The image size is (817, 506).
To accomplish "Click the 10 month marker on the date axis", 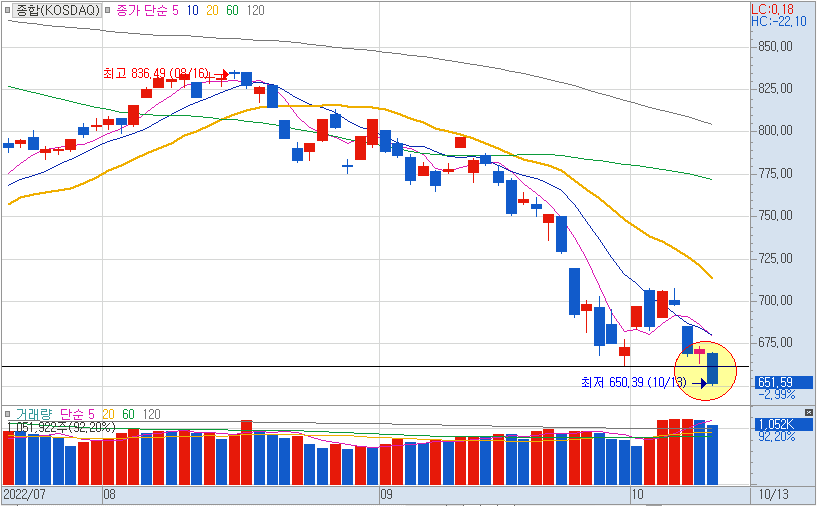I will click(x=638, y=494).
